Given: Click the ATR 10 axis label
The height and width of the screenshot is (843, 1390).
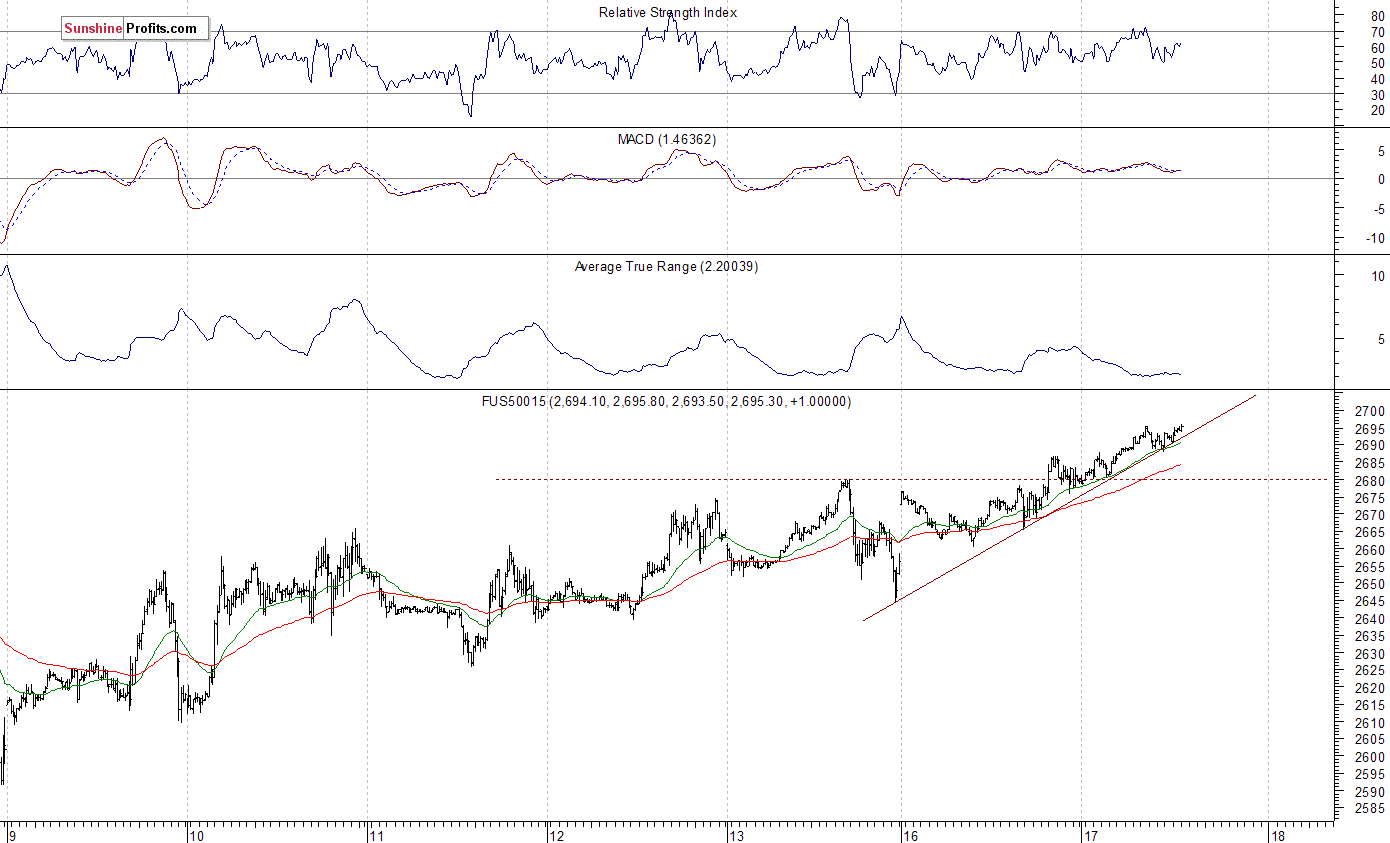Looking at the screenshot, I should pos(1378,276).
